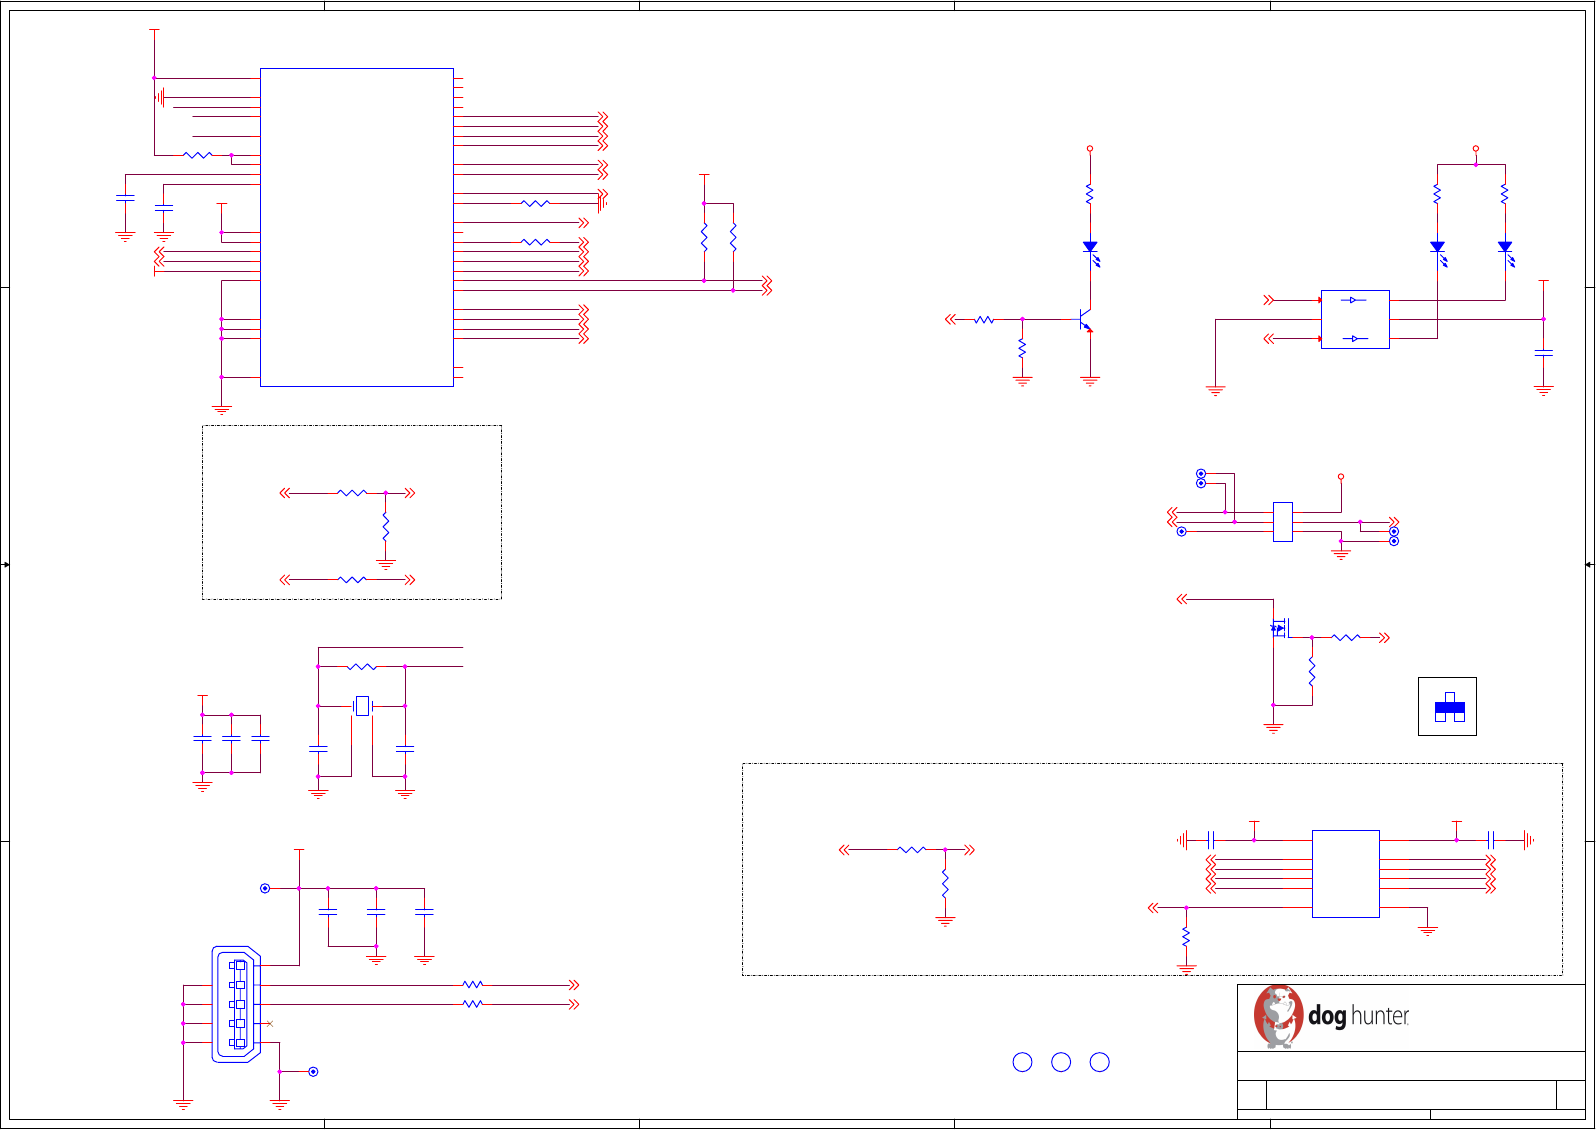1596x1130 pixels.
Task: Select the NPN transistor symbol
Action: [x=1084, y=320]
